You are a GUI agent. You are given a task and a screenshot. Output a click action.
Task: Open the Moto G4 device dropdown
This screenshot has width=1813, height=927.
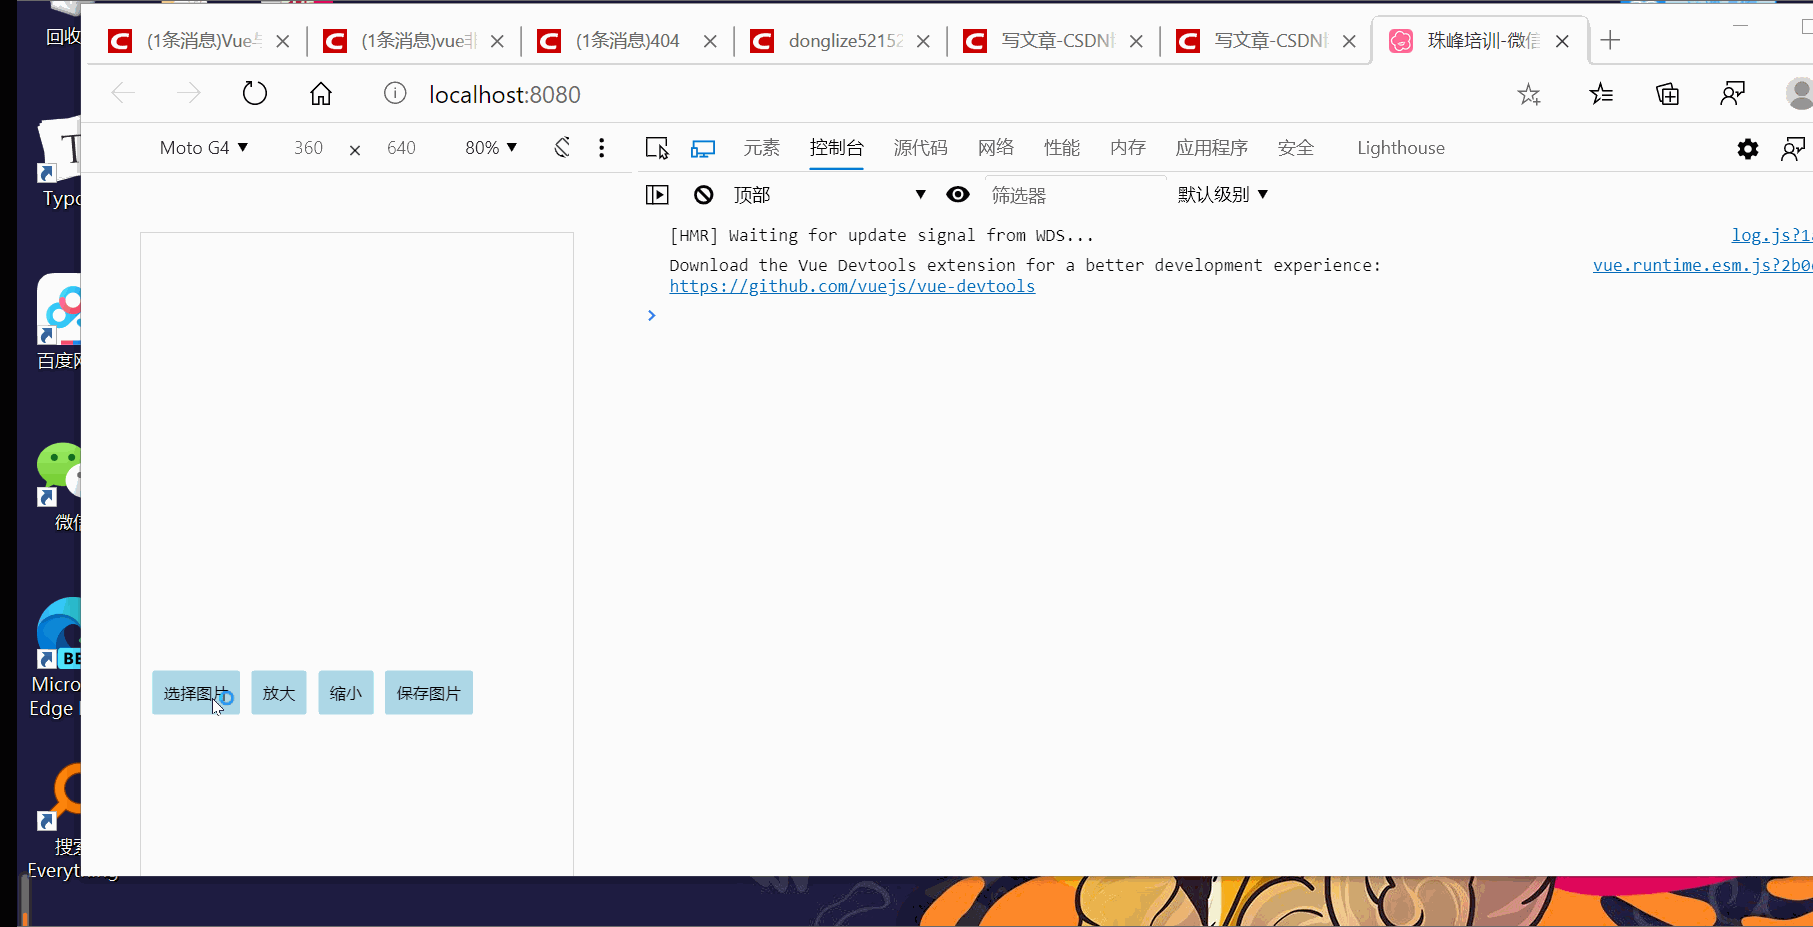(x=203, y=147)
